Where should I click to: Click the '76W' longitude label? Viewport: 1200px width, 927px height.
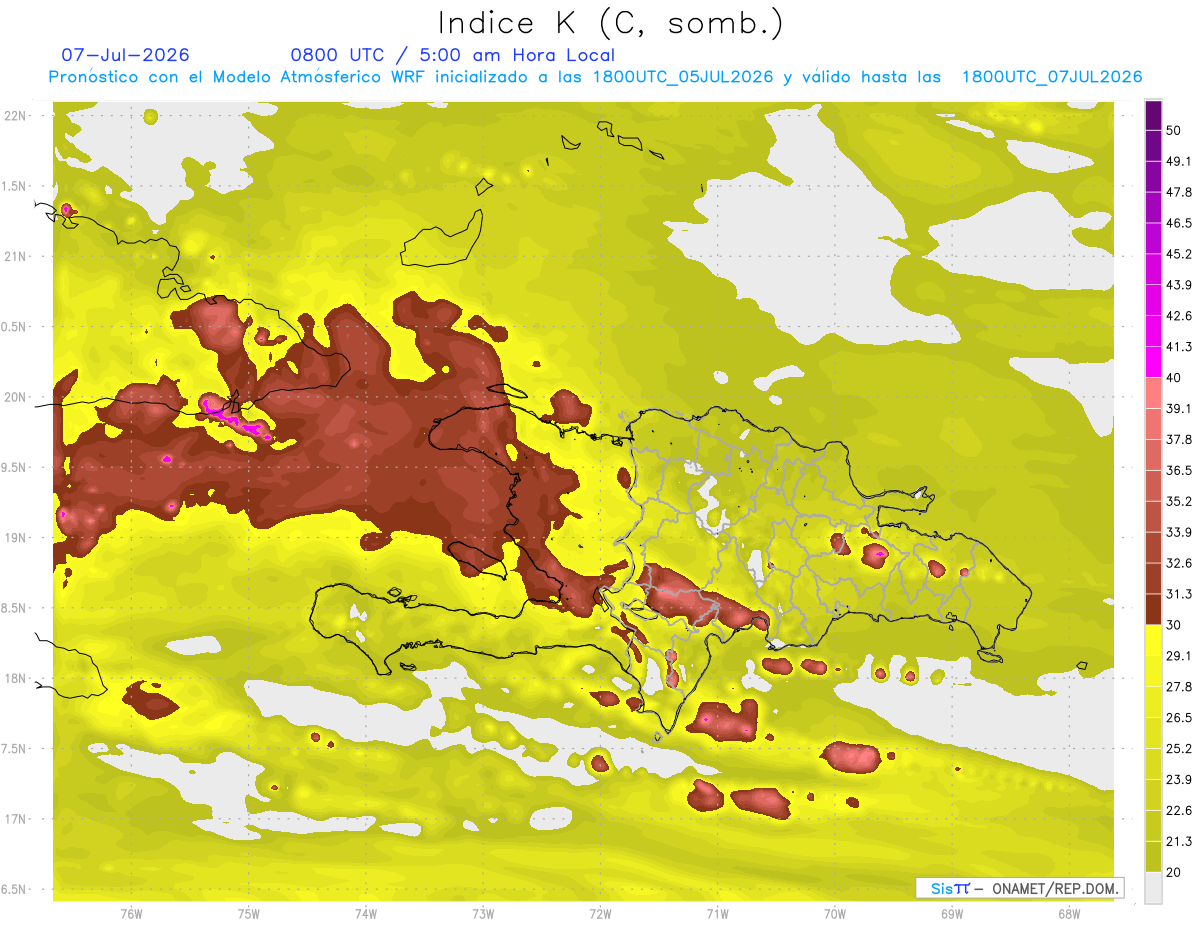[131, 913]
